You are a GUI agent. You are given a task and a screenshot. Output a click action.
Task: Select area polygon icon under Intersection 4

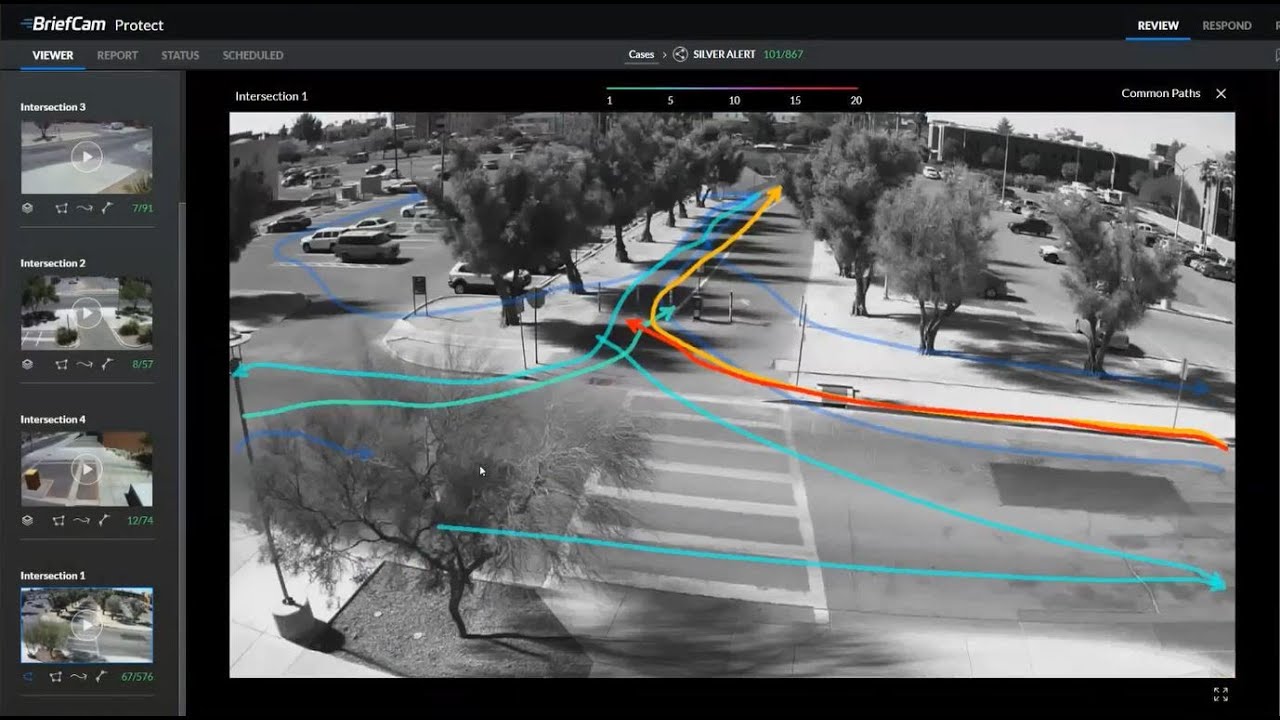(60, 520)
